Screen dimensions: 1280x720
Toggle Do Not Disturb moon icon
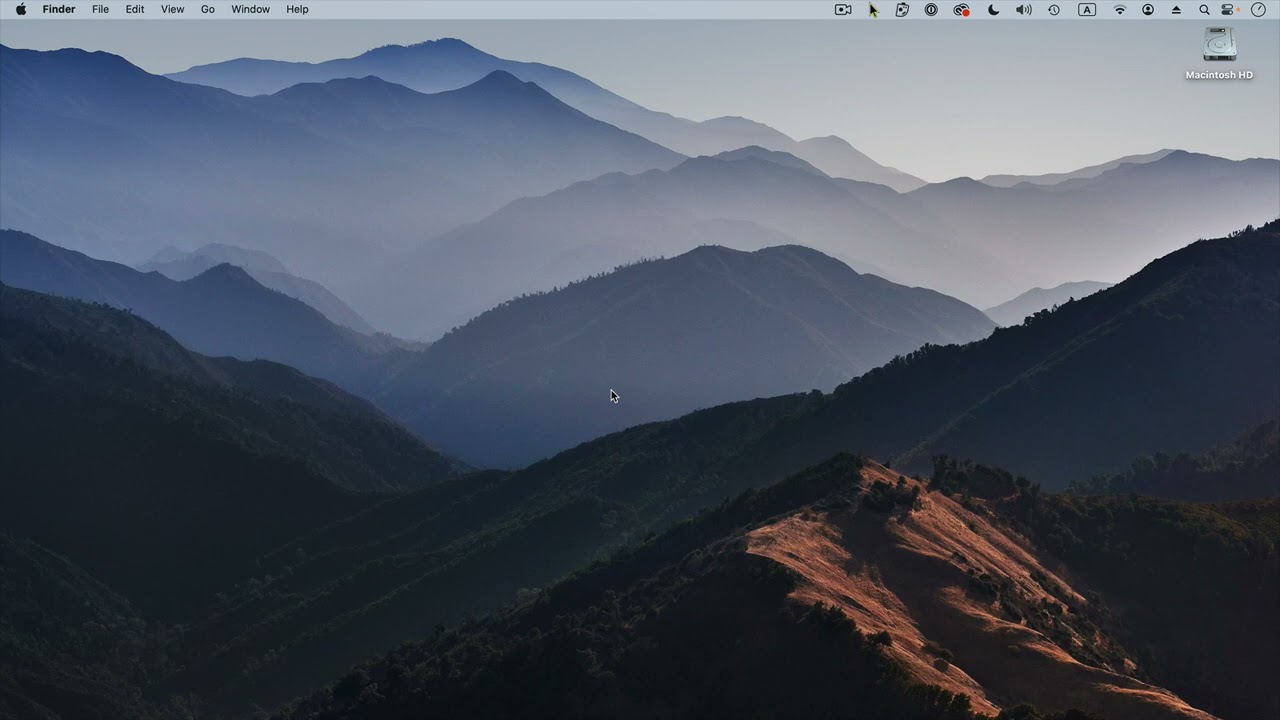[993, 9]
